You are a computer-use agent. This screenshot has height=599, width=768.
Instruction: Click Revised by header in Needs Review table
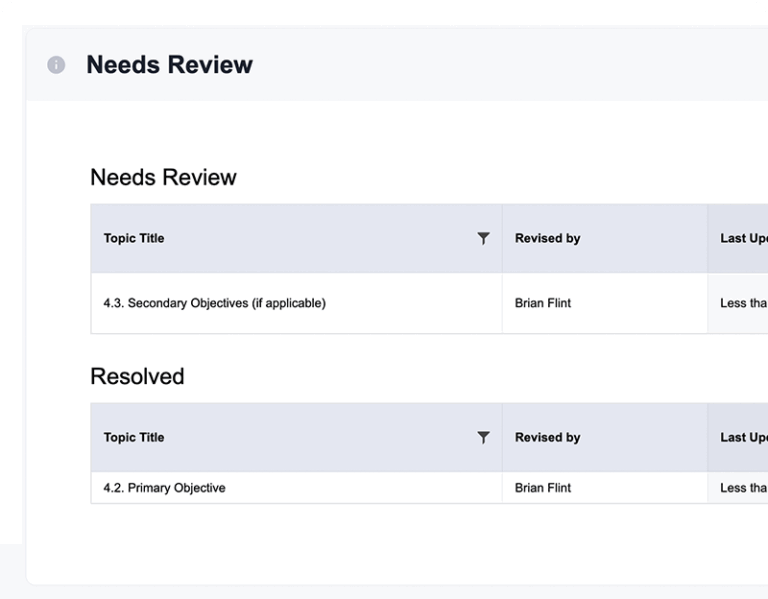(547, 239)
